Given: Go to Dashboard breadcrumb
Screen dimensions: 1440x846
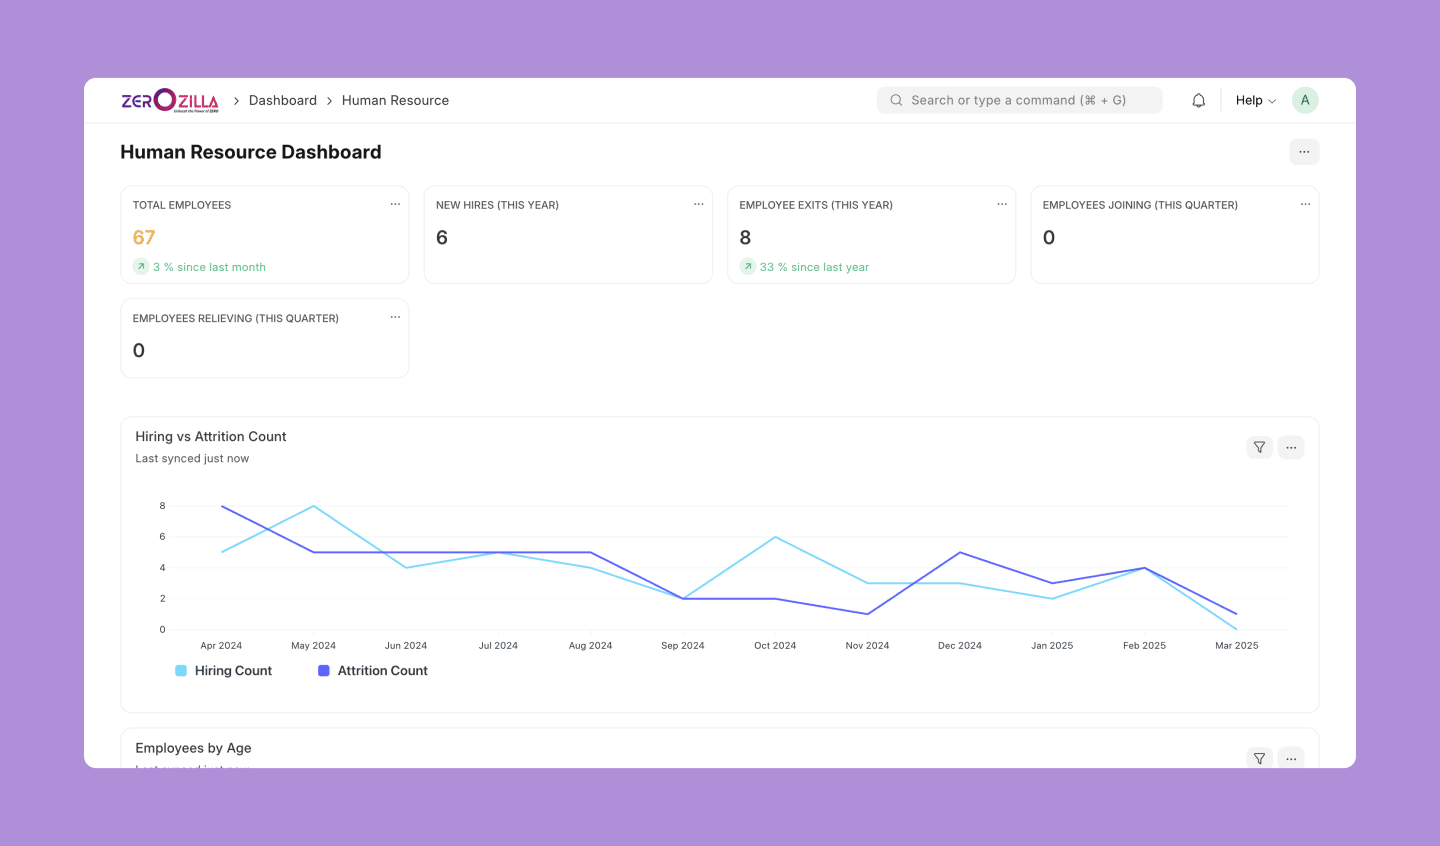Looking at the screenshot, I should coord(282,100).
